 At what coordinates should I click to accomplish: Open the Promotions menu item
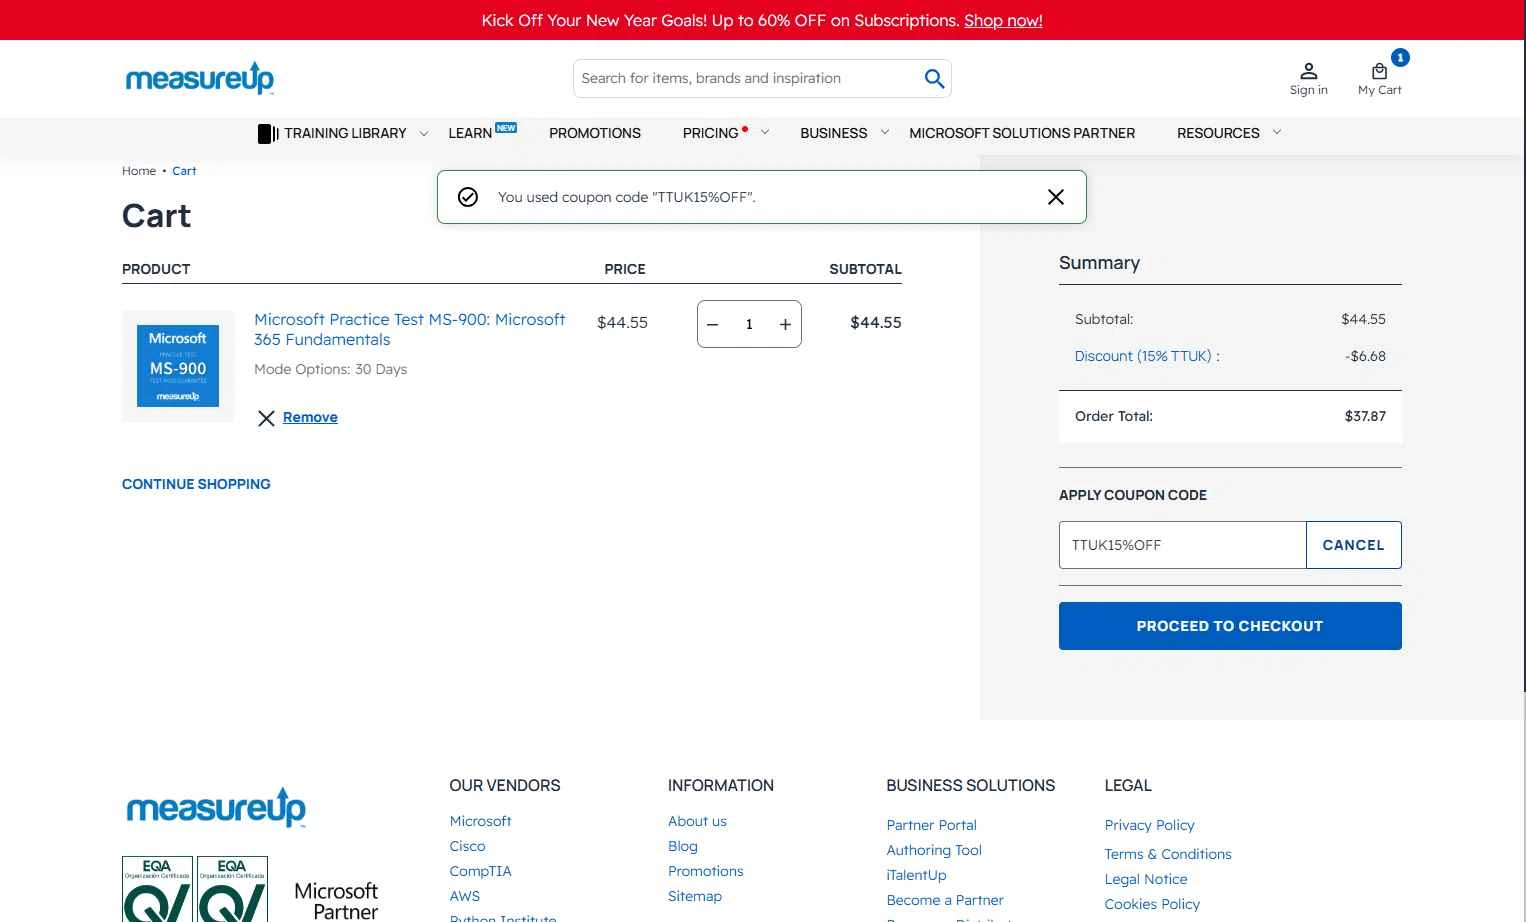pos(595,133)
